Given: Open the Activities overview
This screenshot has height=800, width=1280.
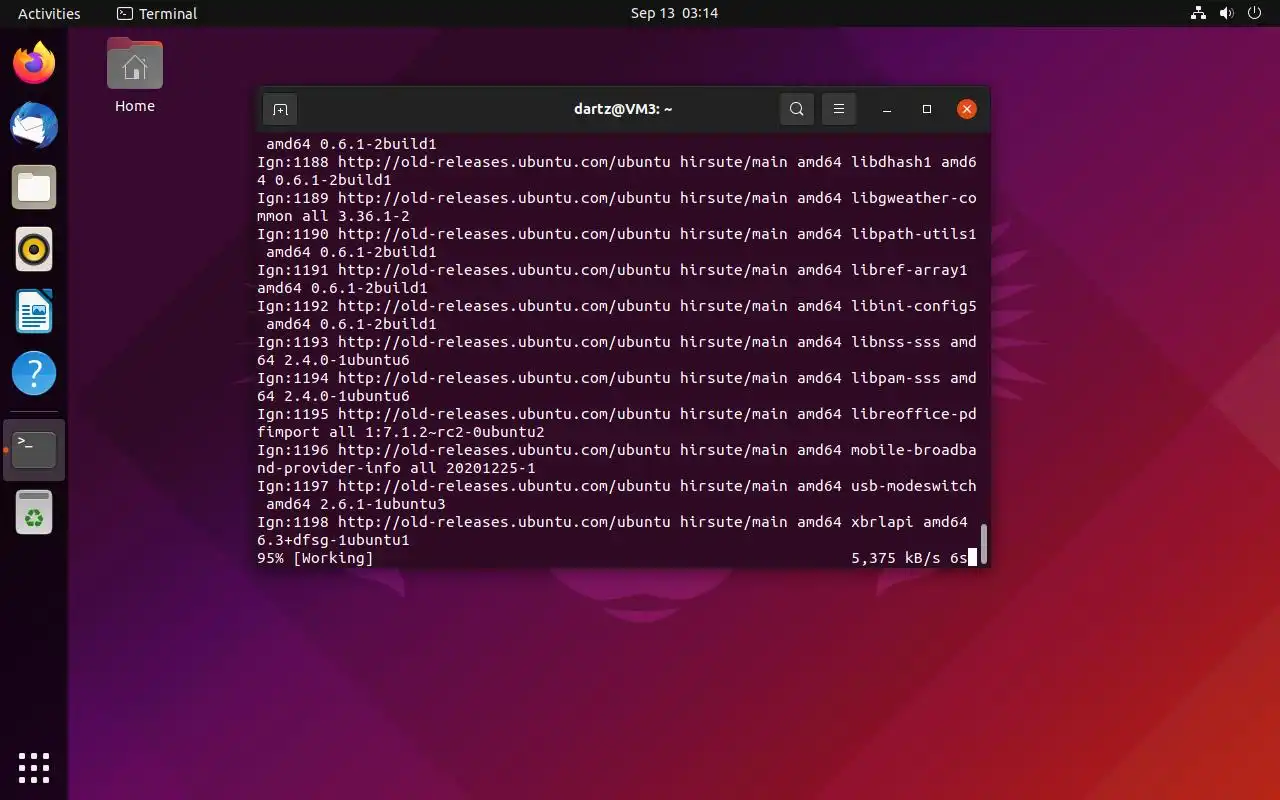Looking at the screenshot, I should (x=49, y=13).
